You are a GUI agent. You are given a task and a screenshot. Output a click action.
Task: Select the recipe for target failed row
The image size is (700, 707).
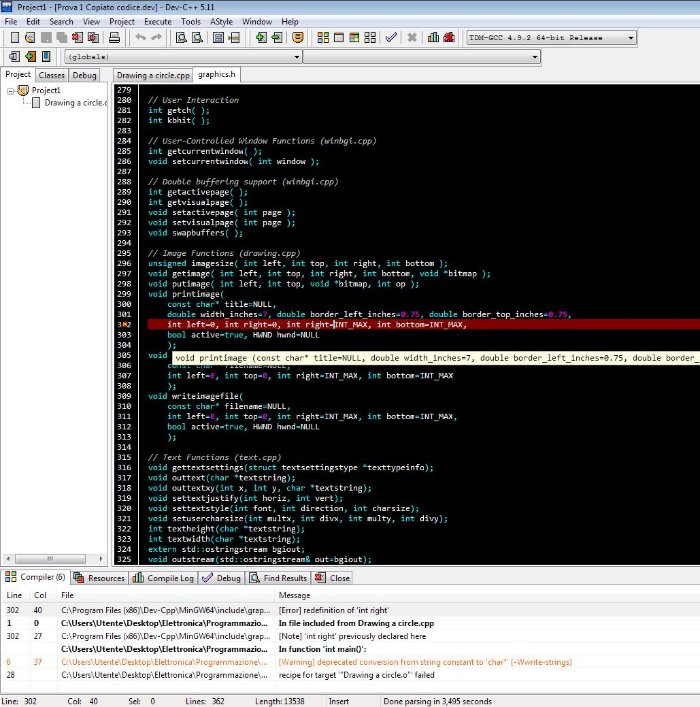tap(350, 675)
